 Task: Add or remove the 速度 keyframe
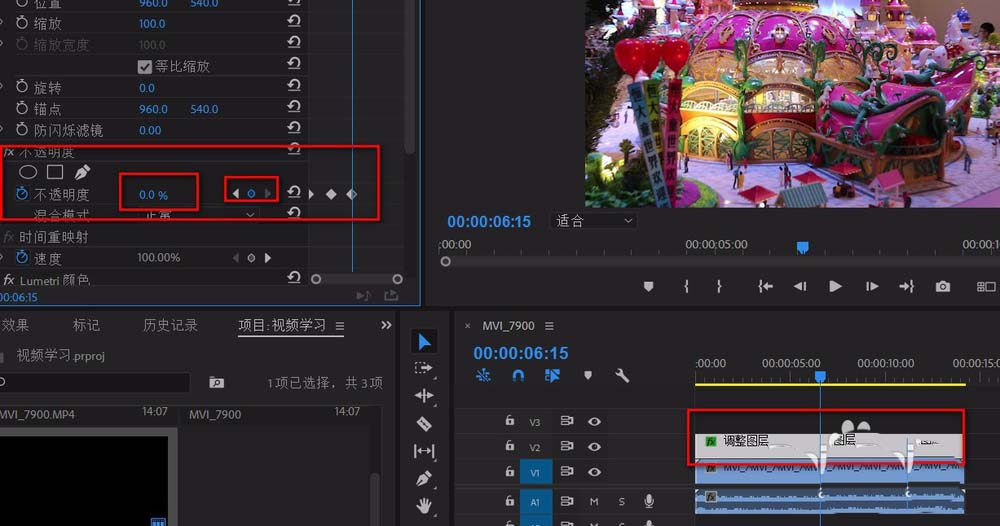pyautogui.click(x=251, y=258)
